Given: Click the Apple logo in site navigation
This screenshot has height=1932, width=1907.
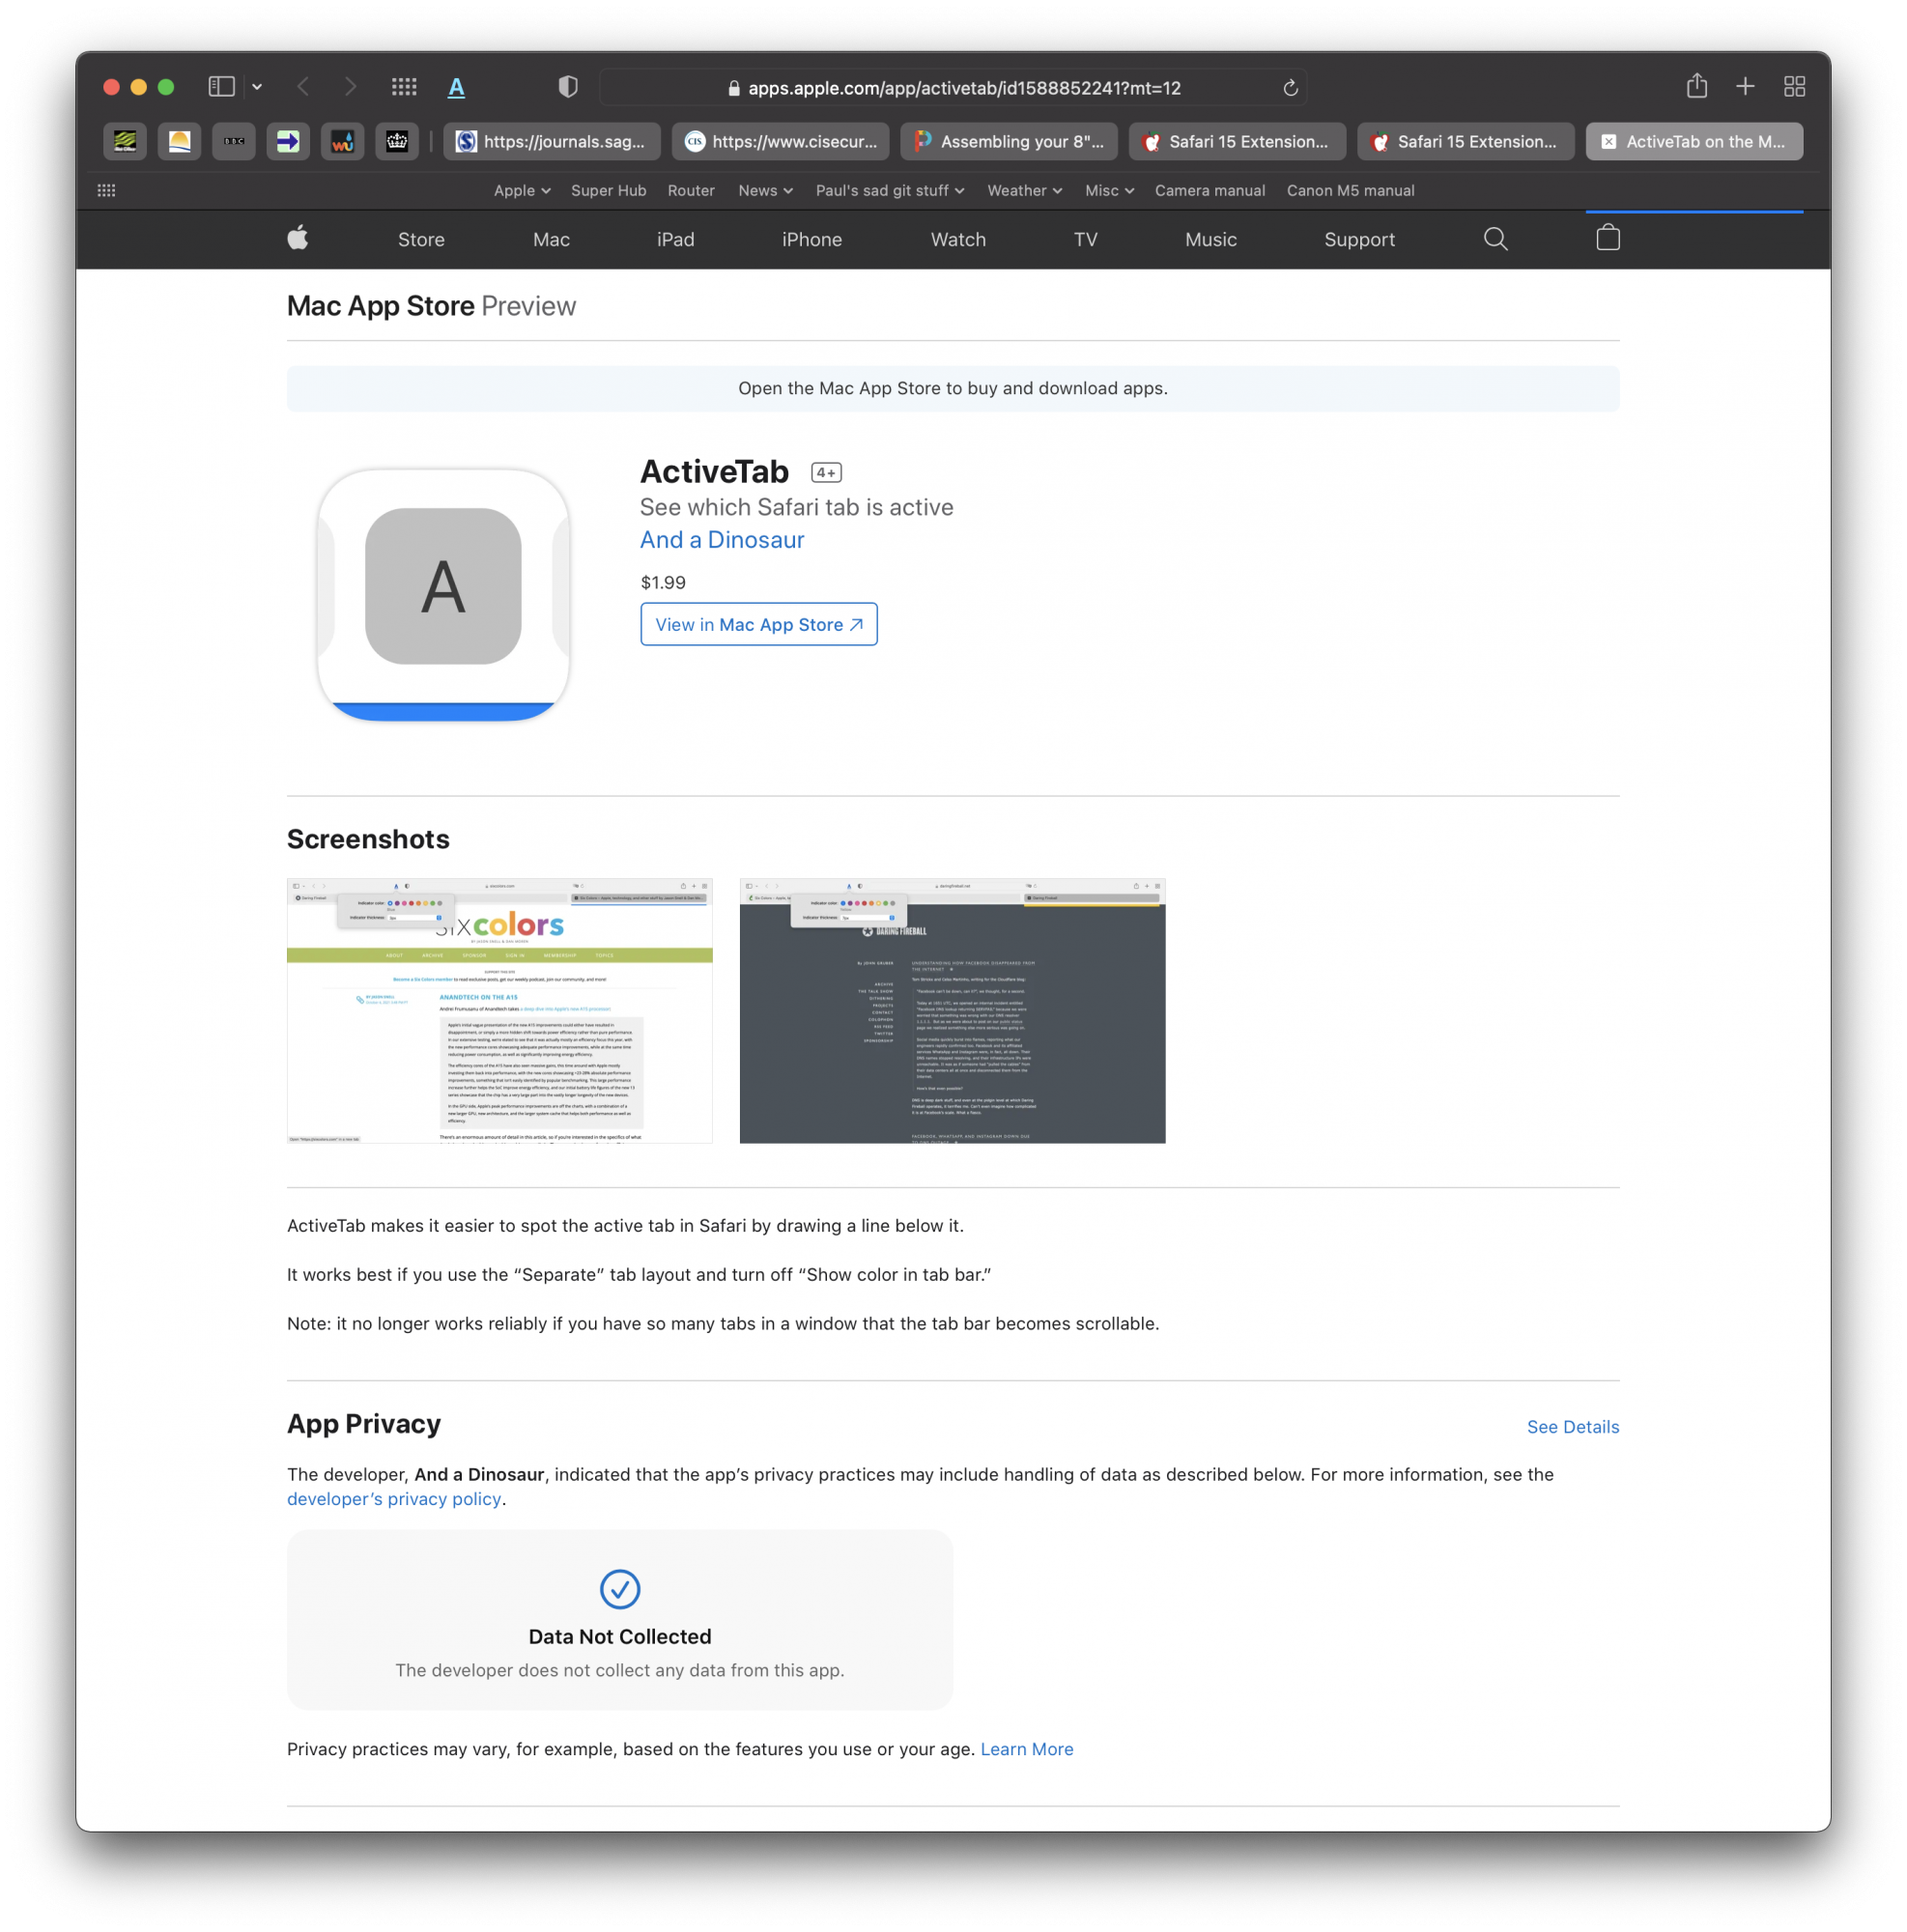Looking at the screenshot, I should 298,239.
